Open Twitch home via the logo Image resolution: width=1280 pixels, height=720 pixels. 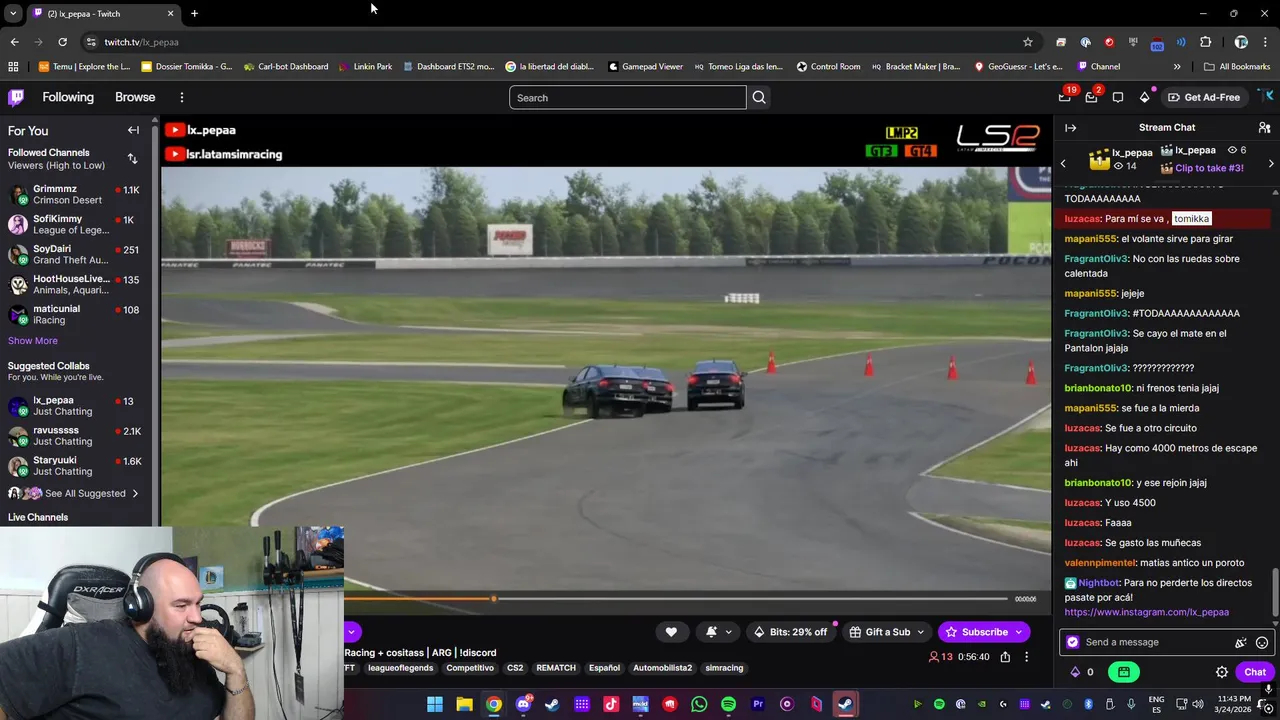click(x=16, y=97)
